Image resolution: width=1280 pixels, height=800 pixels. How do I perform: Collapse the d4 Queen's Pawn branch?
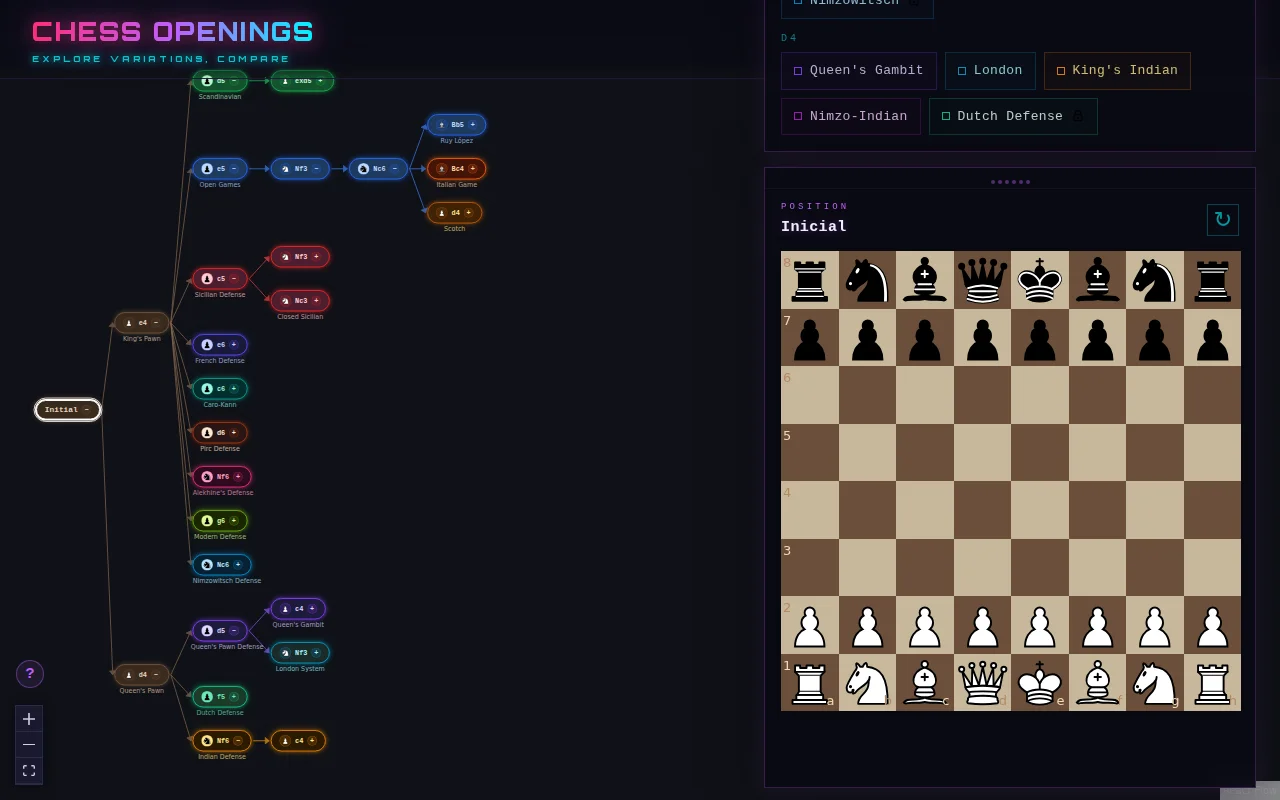coord(156,675)
